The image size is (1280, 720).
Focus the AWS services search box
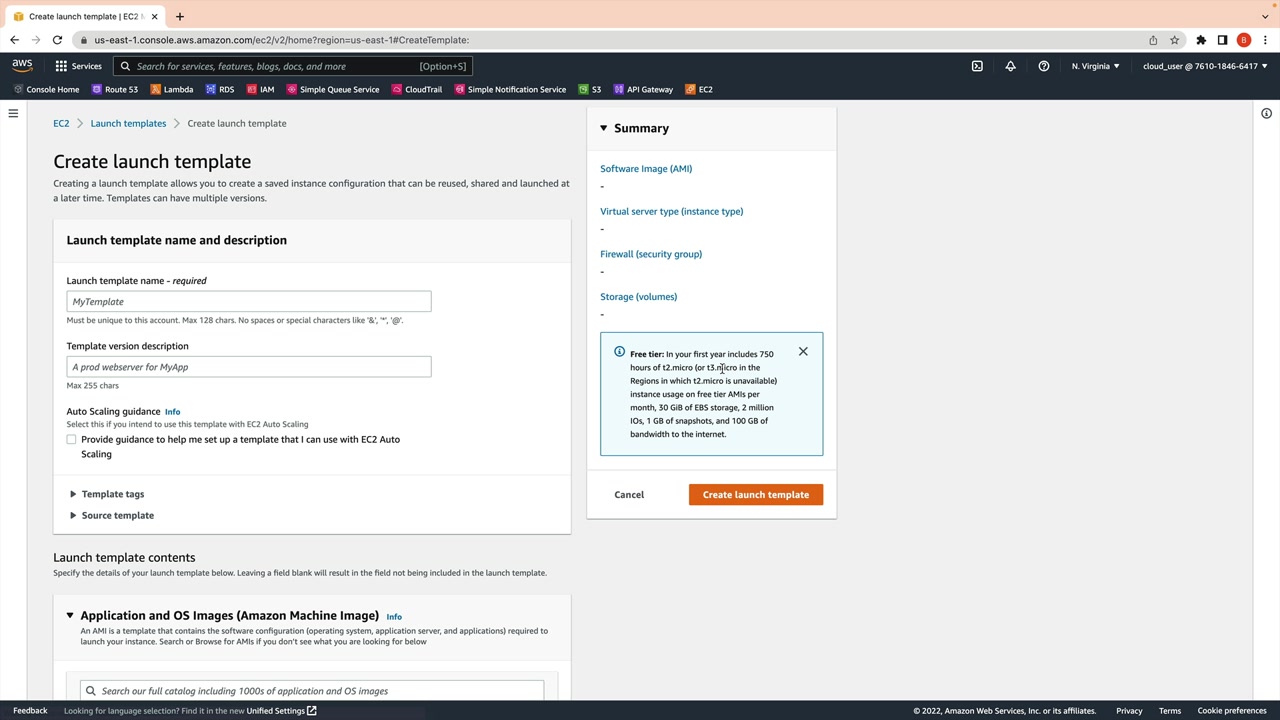coord(292,66)
